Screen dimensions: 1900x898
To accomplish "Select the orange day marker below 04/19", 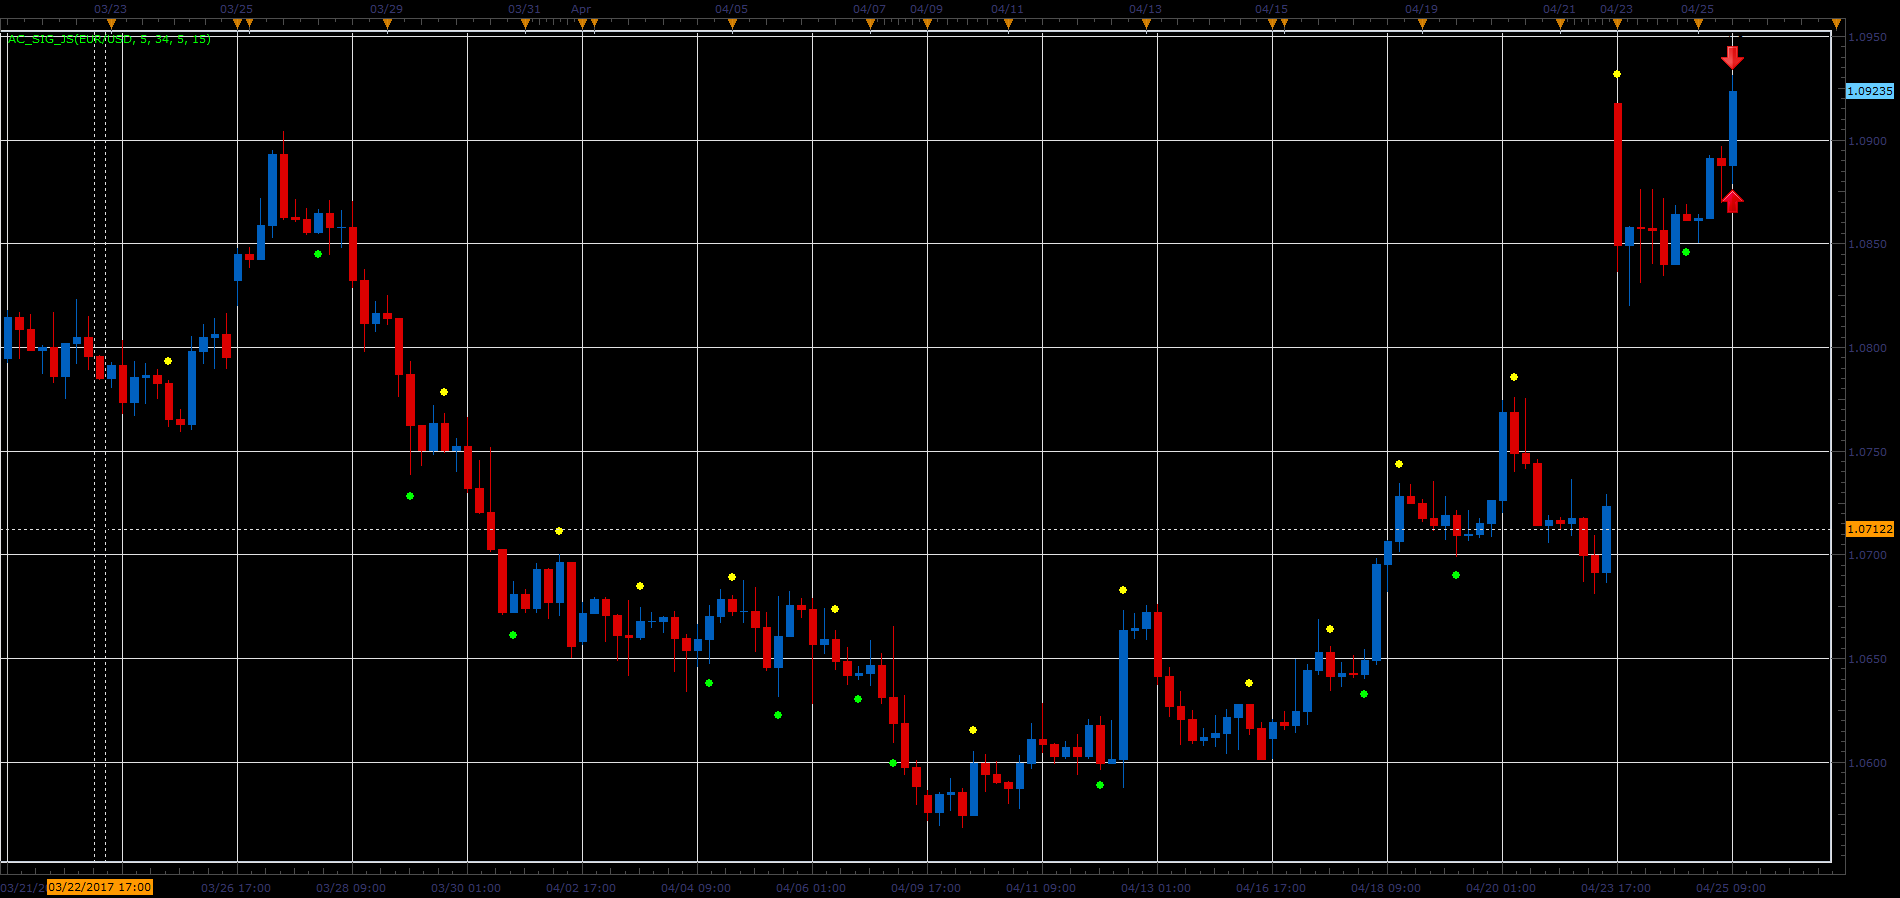I will [1422, 24].
